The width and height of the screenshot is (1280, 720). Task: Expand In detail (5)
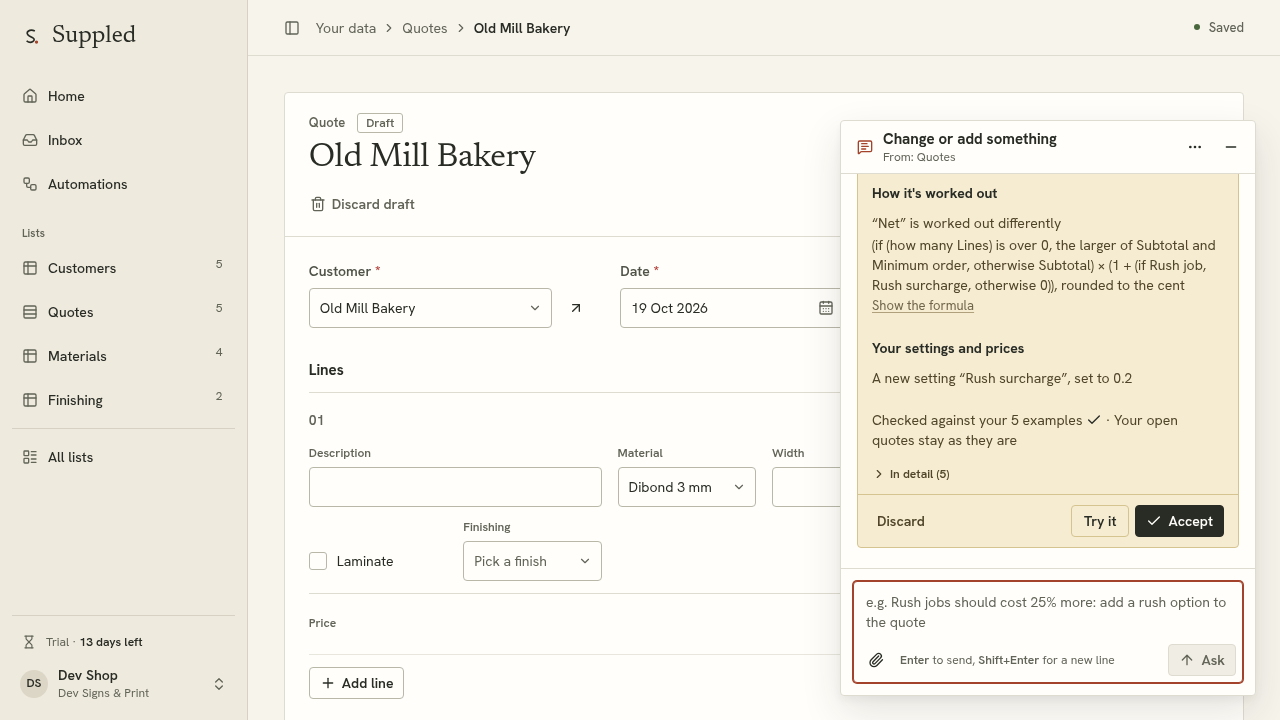[x=912, y=474]
